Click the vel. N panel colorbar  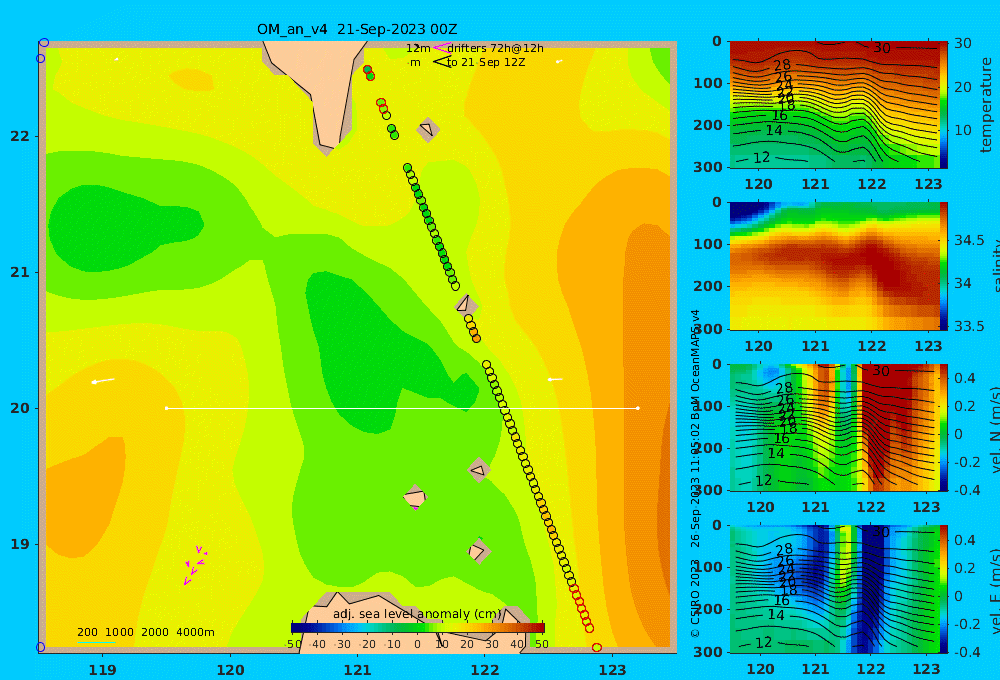944,427
